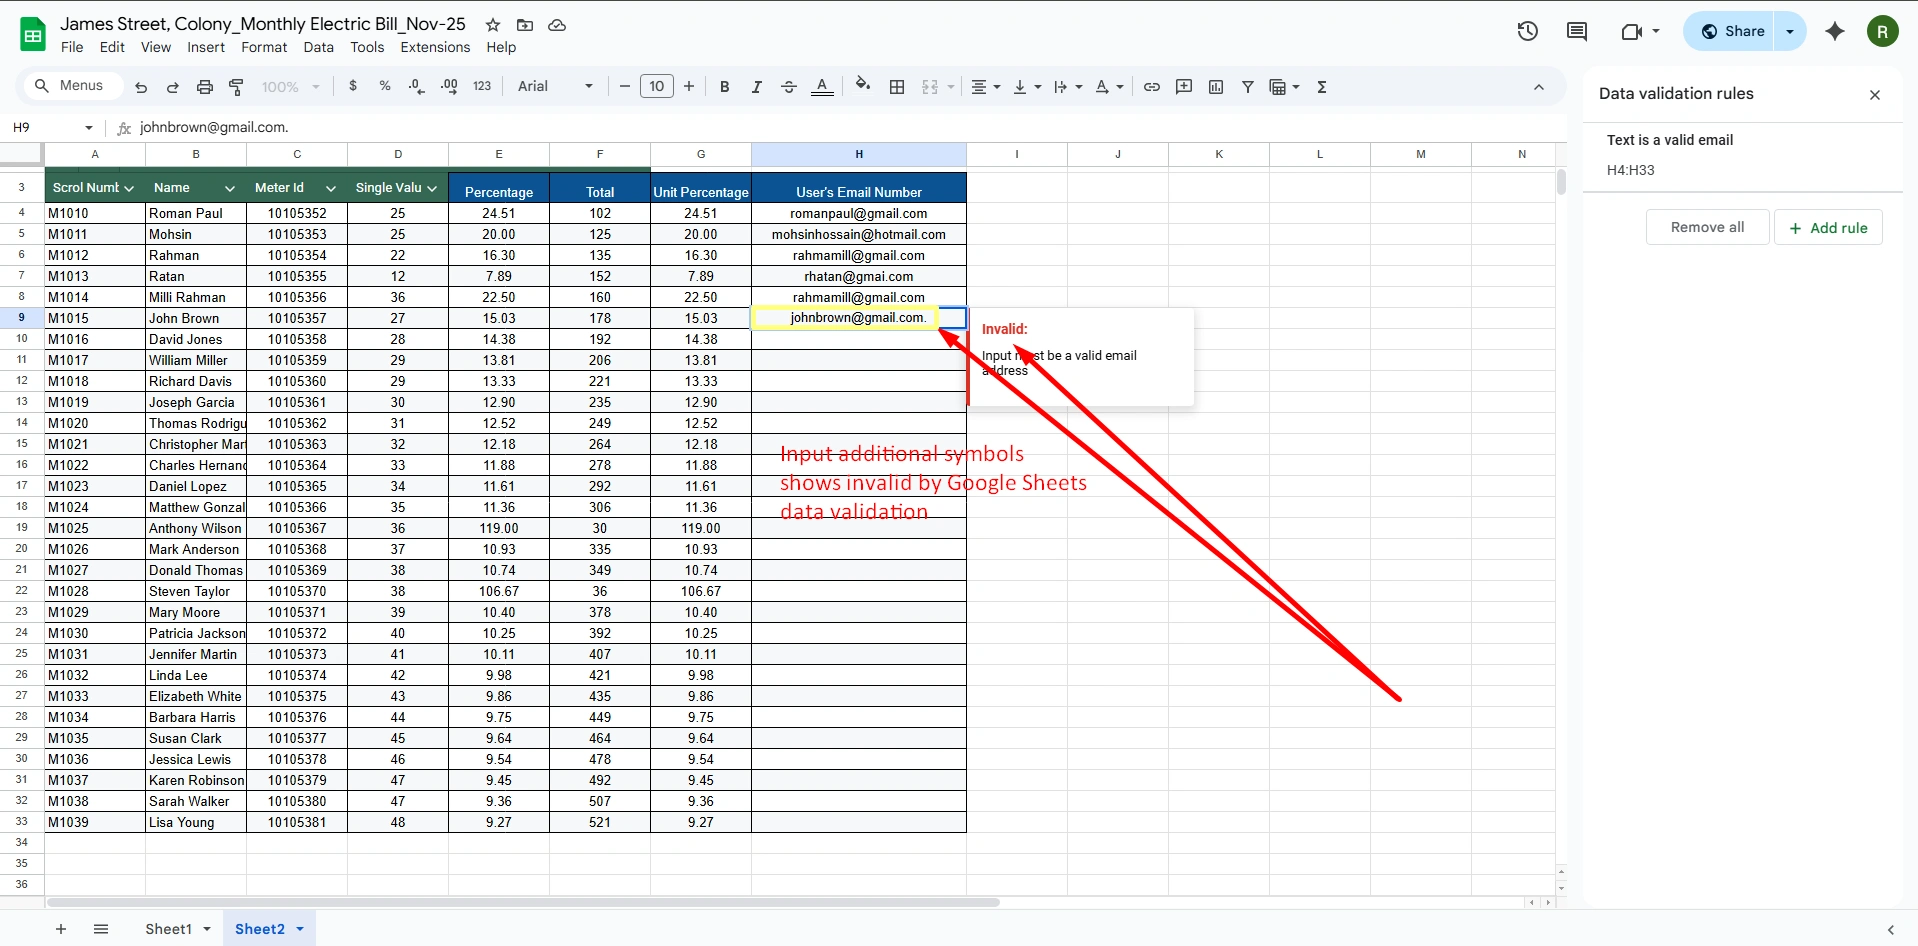Toggle strikethrough formatting
Screen dimensions: 1918x946
[788, 87]
